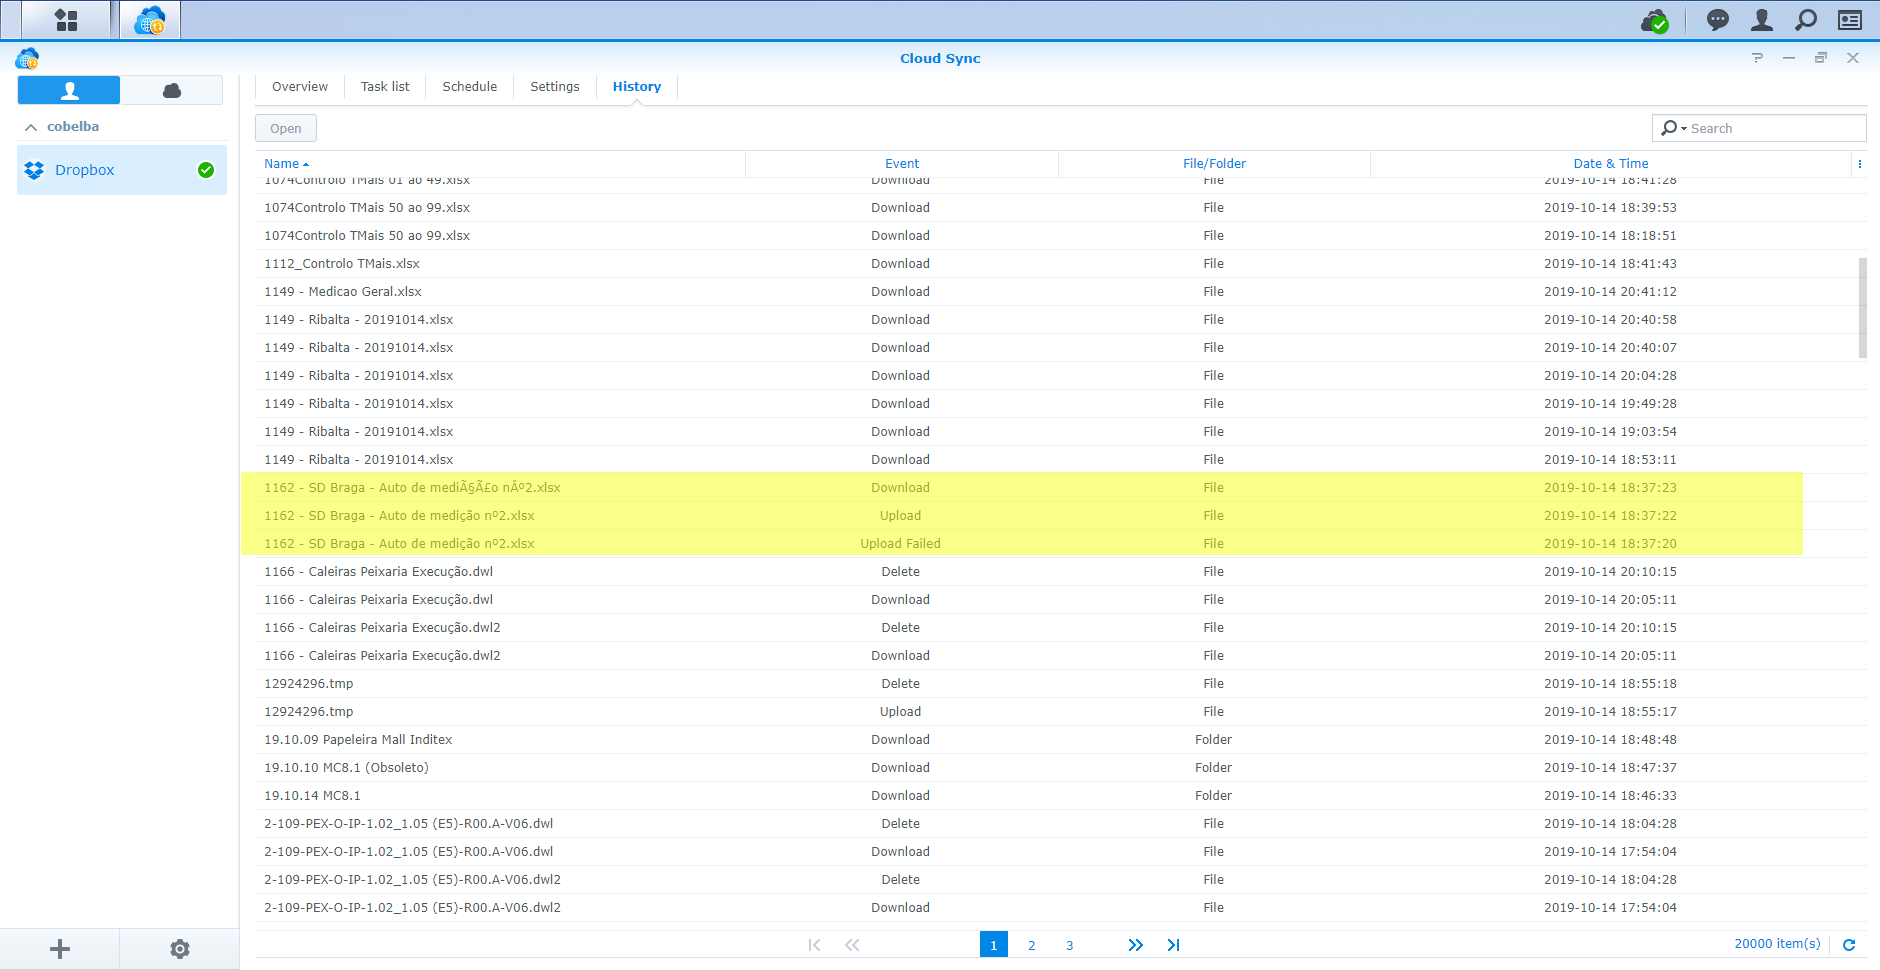The image size is (1880, 970).
Task: Open connection settings gear icon
Action: coord(180,949)
